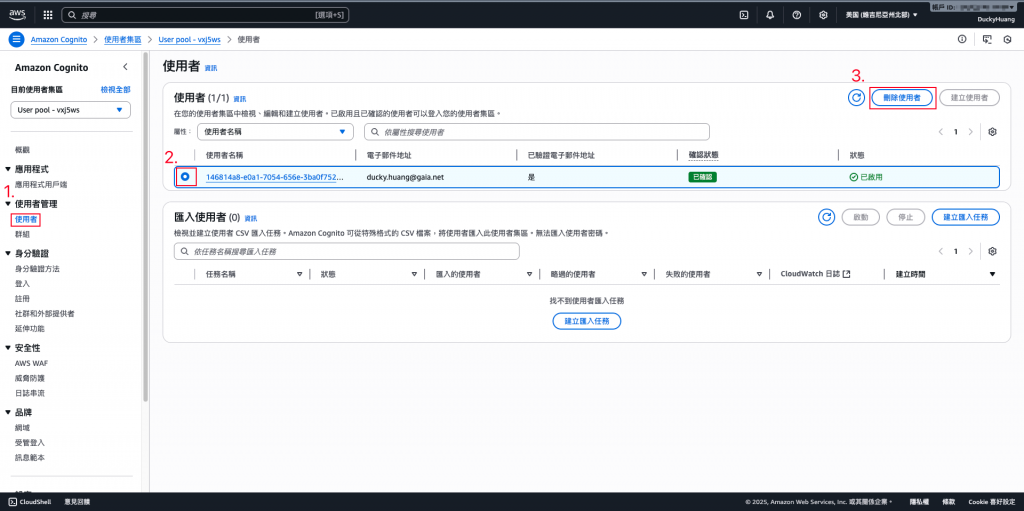This screenshot has width=1024, height=511.
Task: Open the region selector dropdown
Action: (x=882, y=14)
